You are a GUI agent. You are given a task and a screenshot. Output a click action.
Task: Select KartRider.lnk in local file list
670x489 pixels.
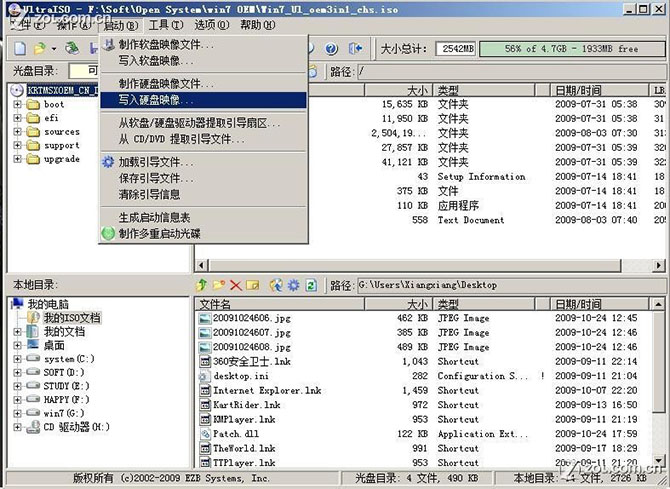242,405
